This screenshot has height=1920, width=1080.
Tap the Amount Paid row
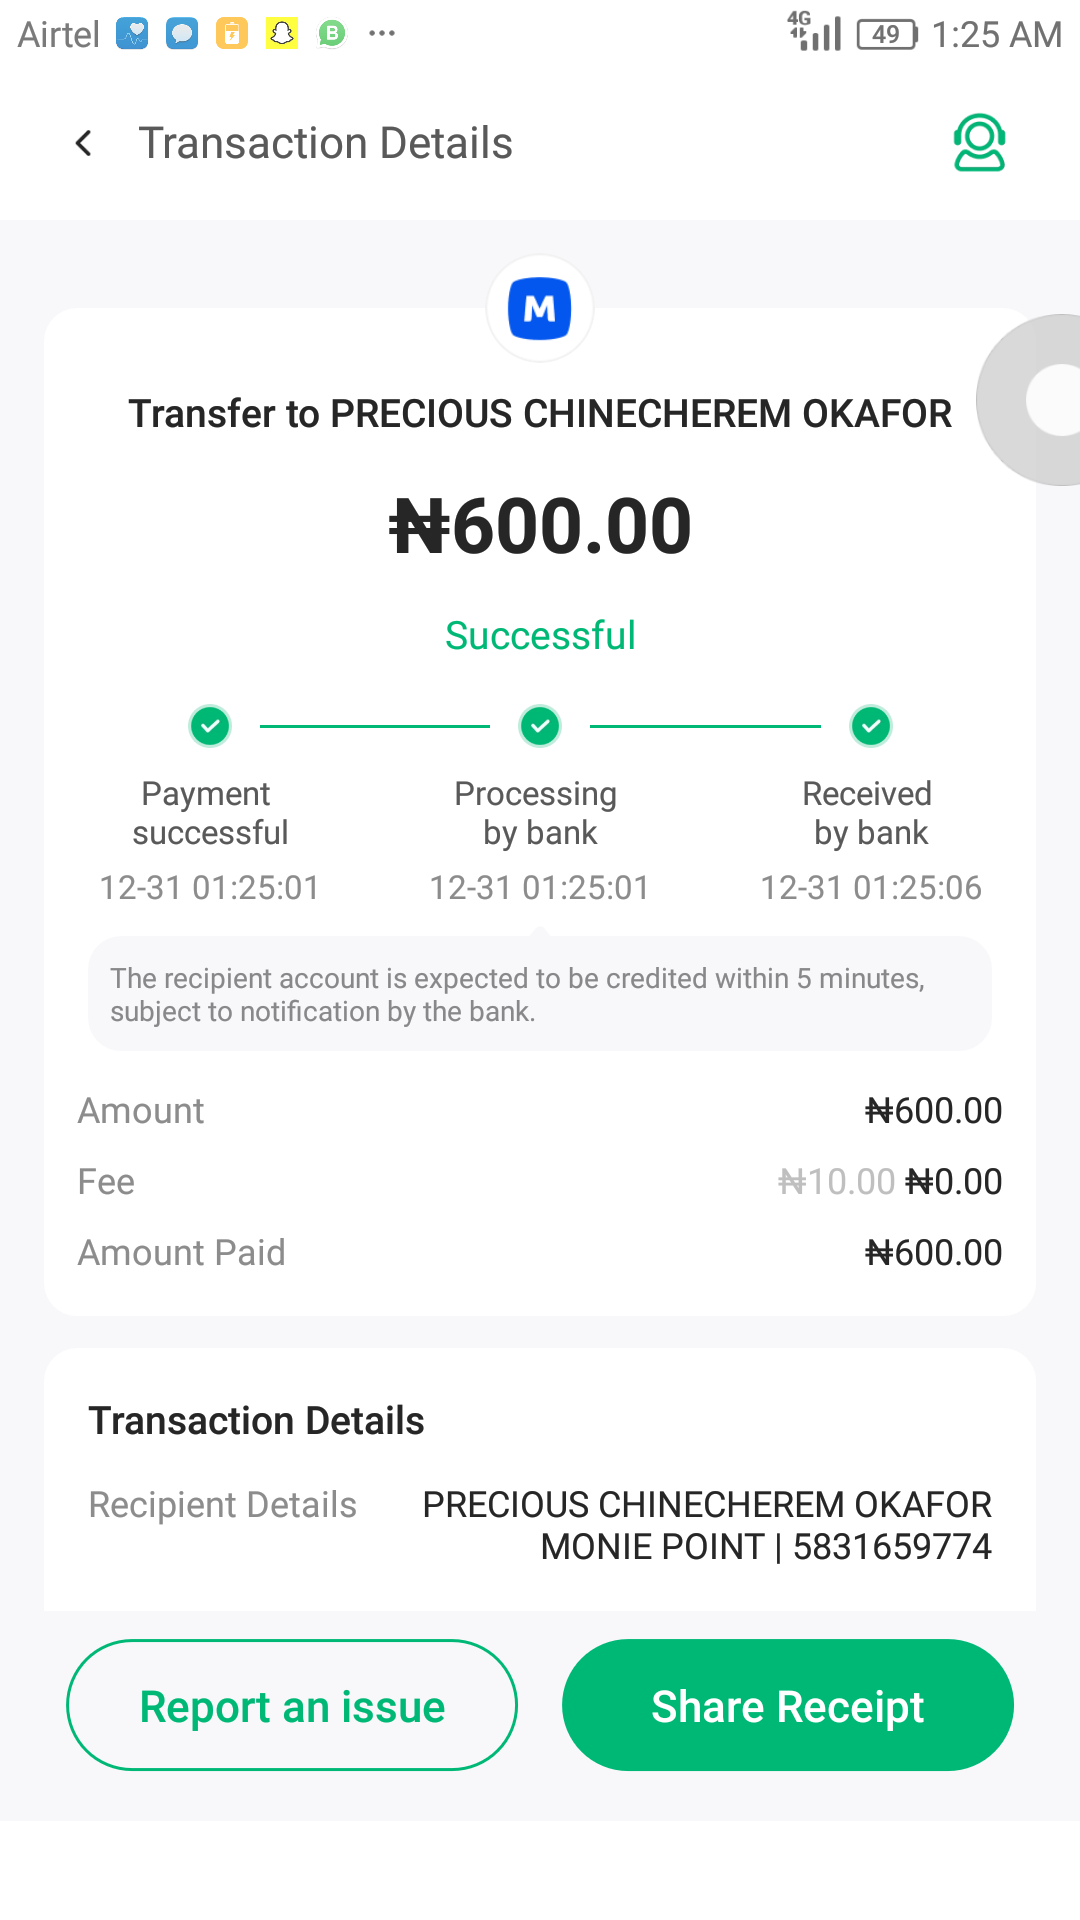540,1253
